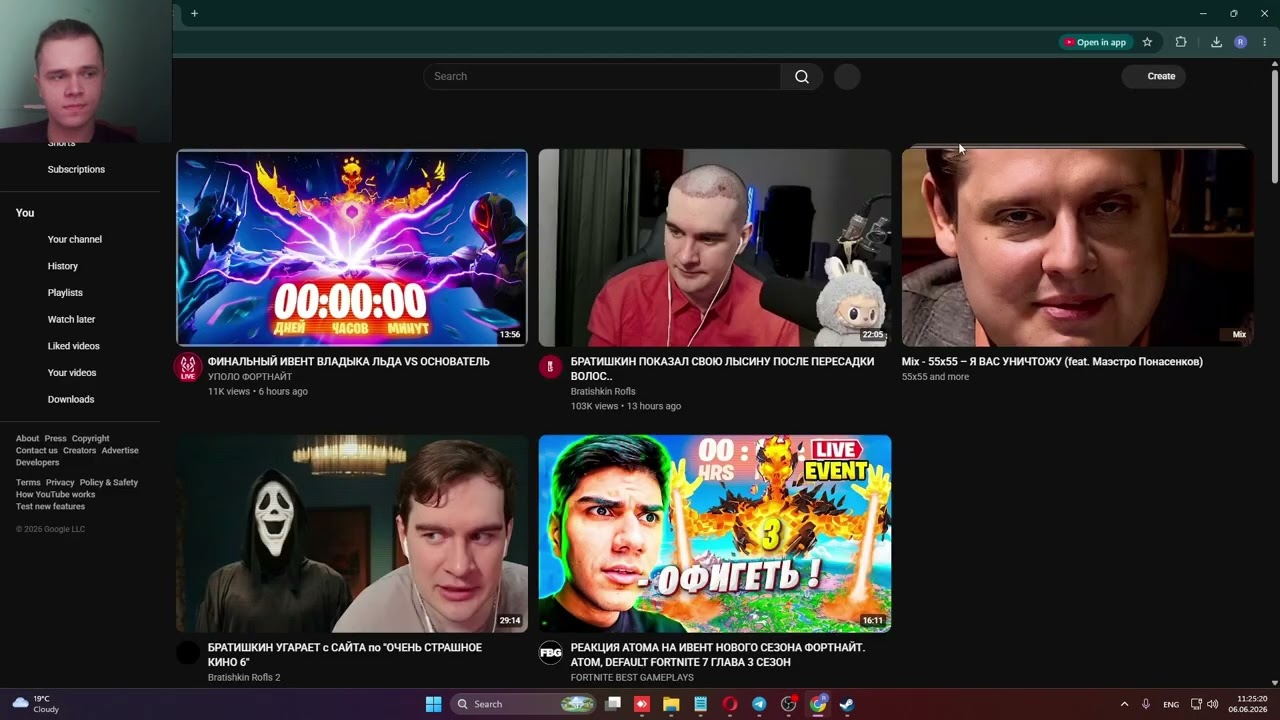The image size is (1280, 720).
Task: Open the РЕАКЦИЯ АТОМА НА ИВЕНТ title
Action: click(x=718, y=654)
